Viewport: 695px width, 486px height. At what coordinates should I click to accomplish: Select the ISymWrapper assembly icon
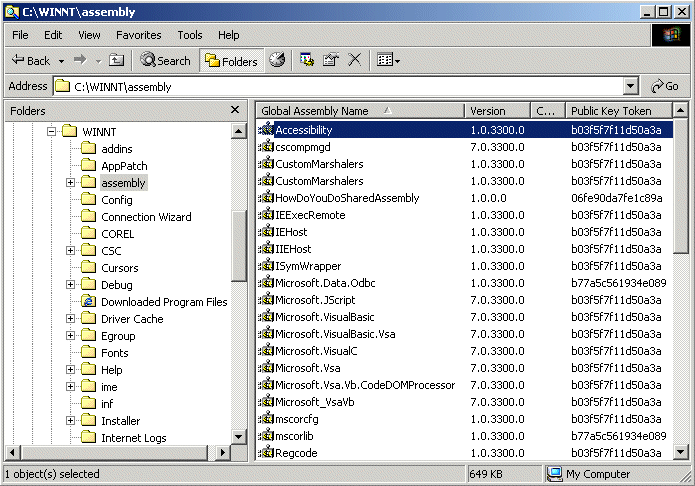tap(266, 265)
